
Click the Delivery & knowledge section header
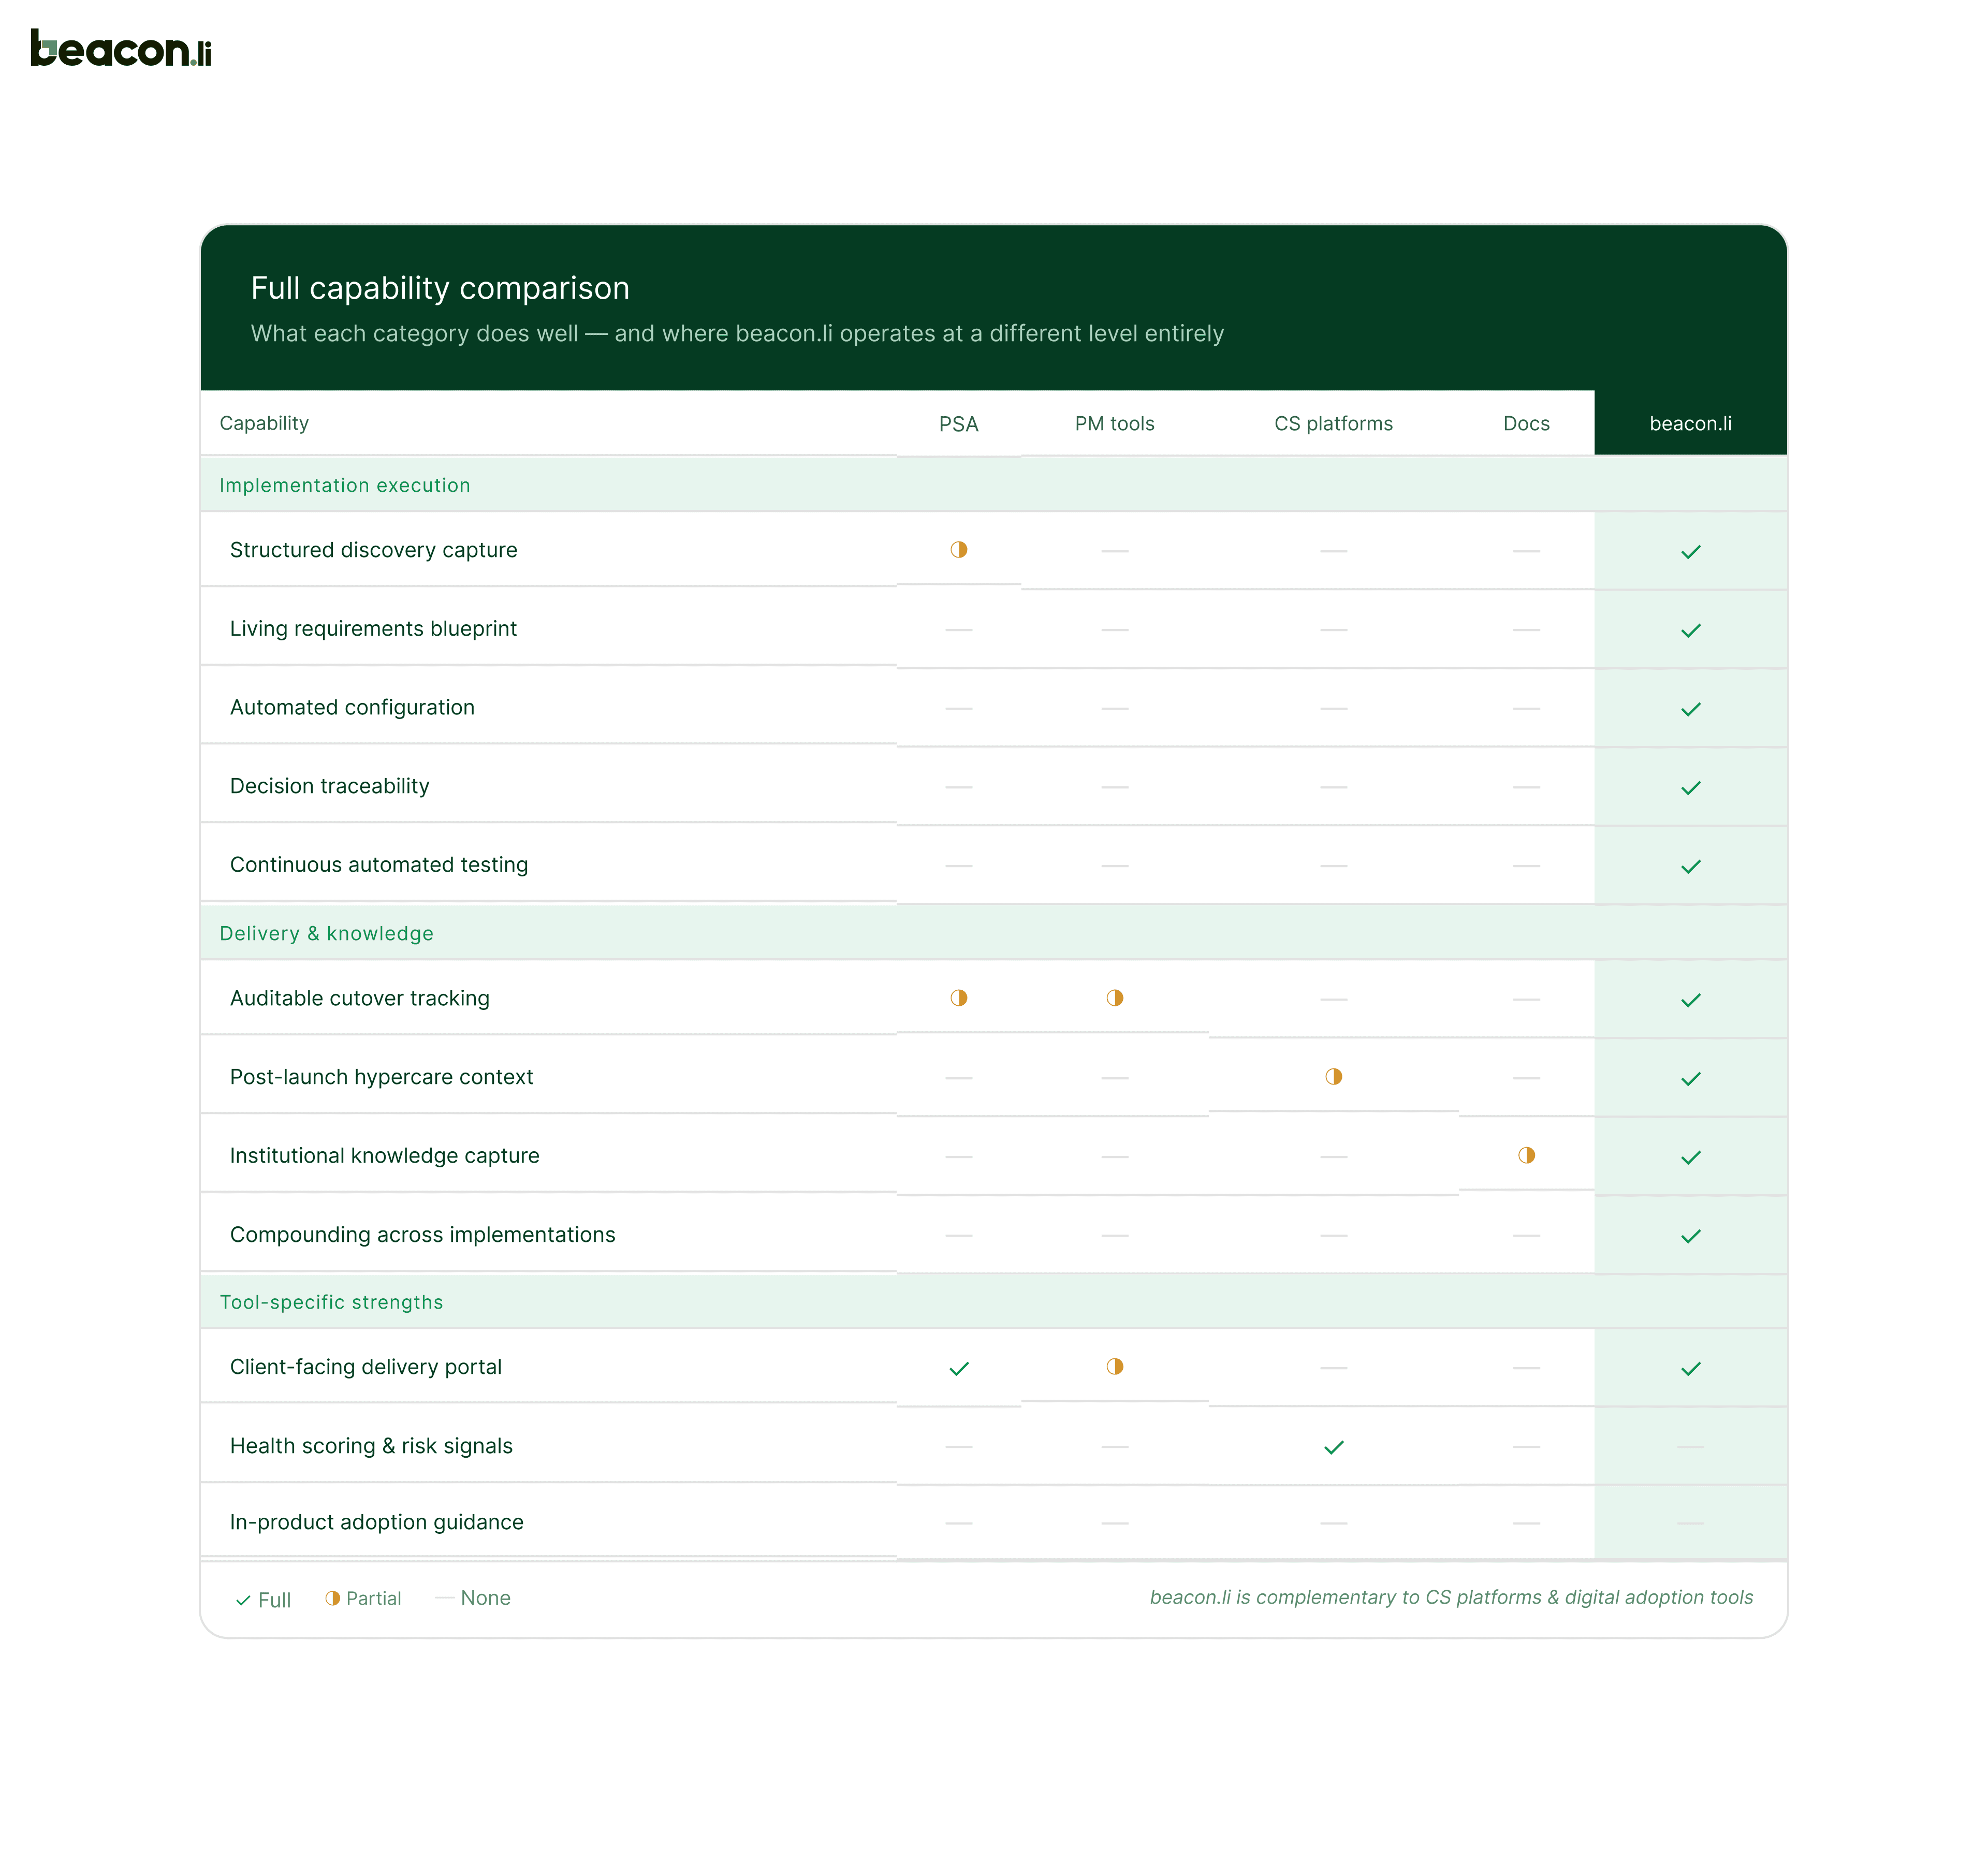click(326, 933)
